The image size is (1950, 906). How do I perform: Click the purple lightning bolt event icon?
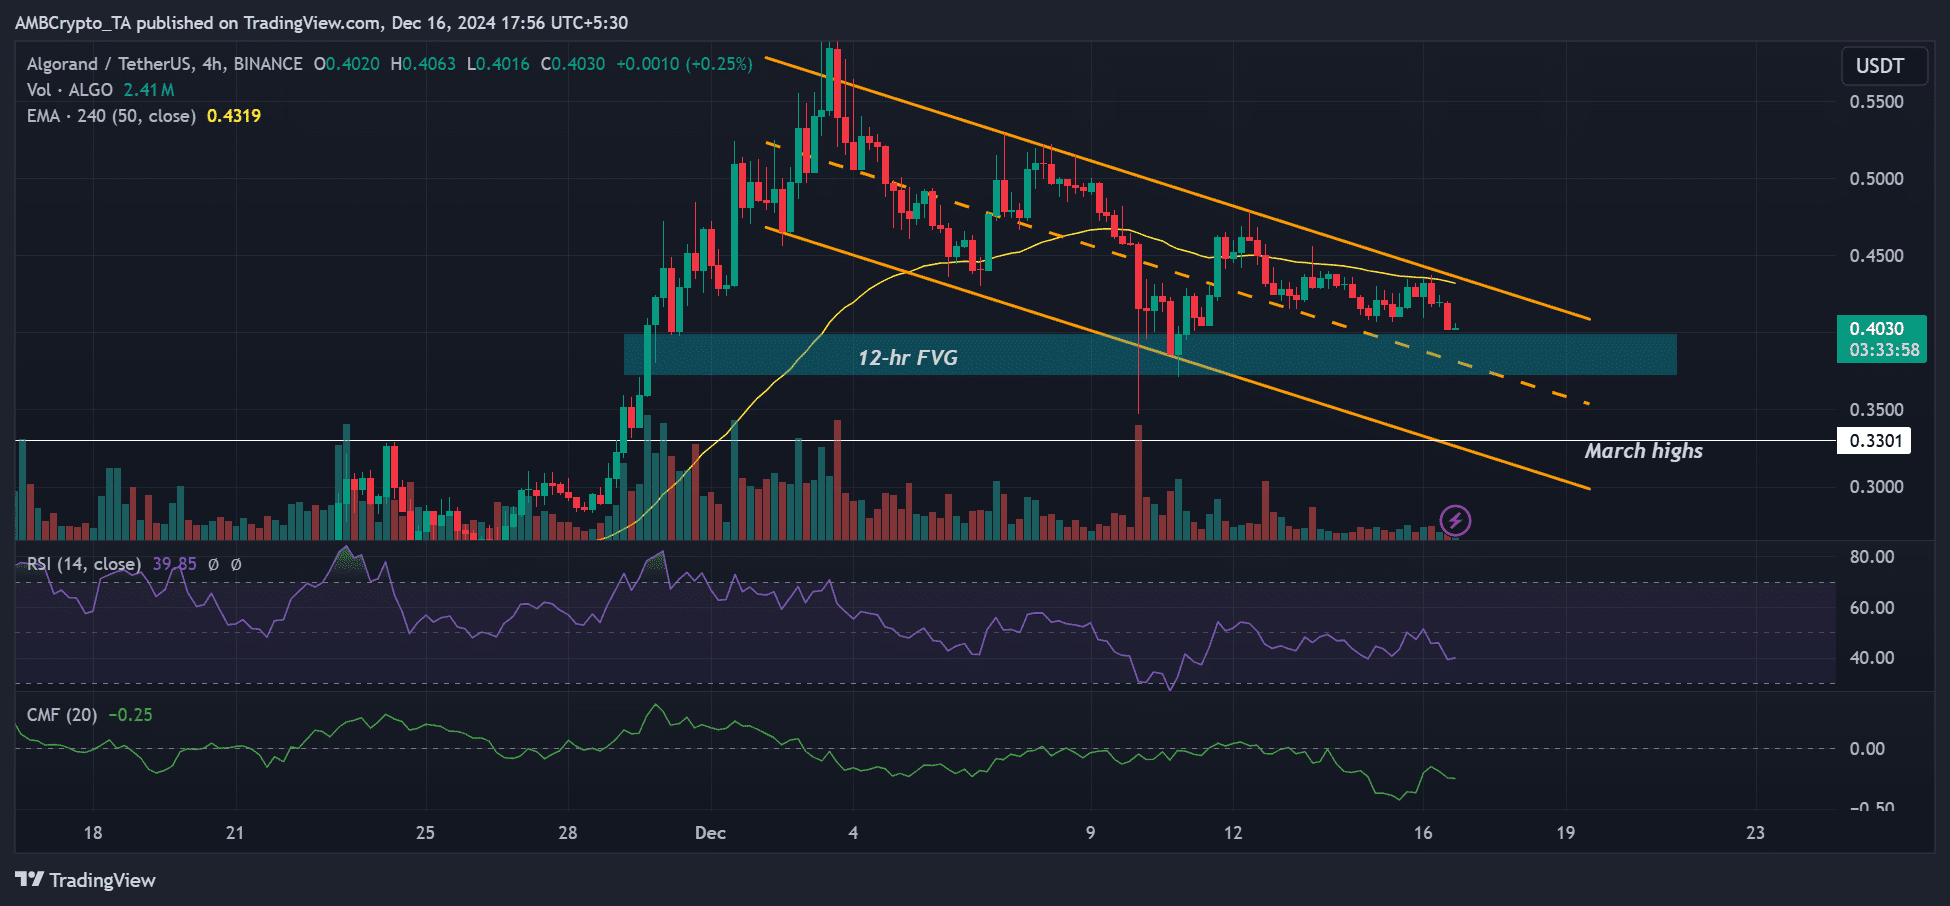click(x=1455, y=520)
